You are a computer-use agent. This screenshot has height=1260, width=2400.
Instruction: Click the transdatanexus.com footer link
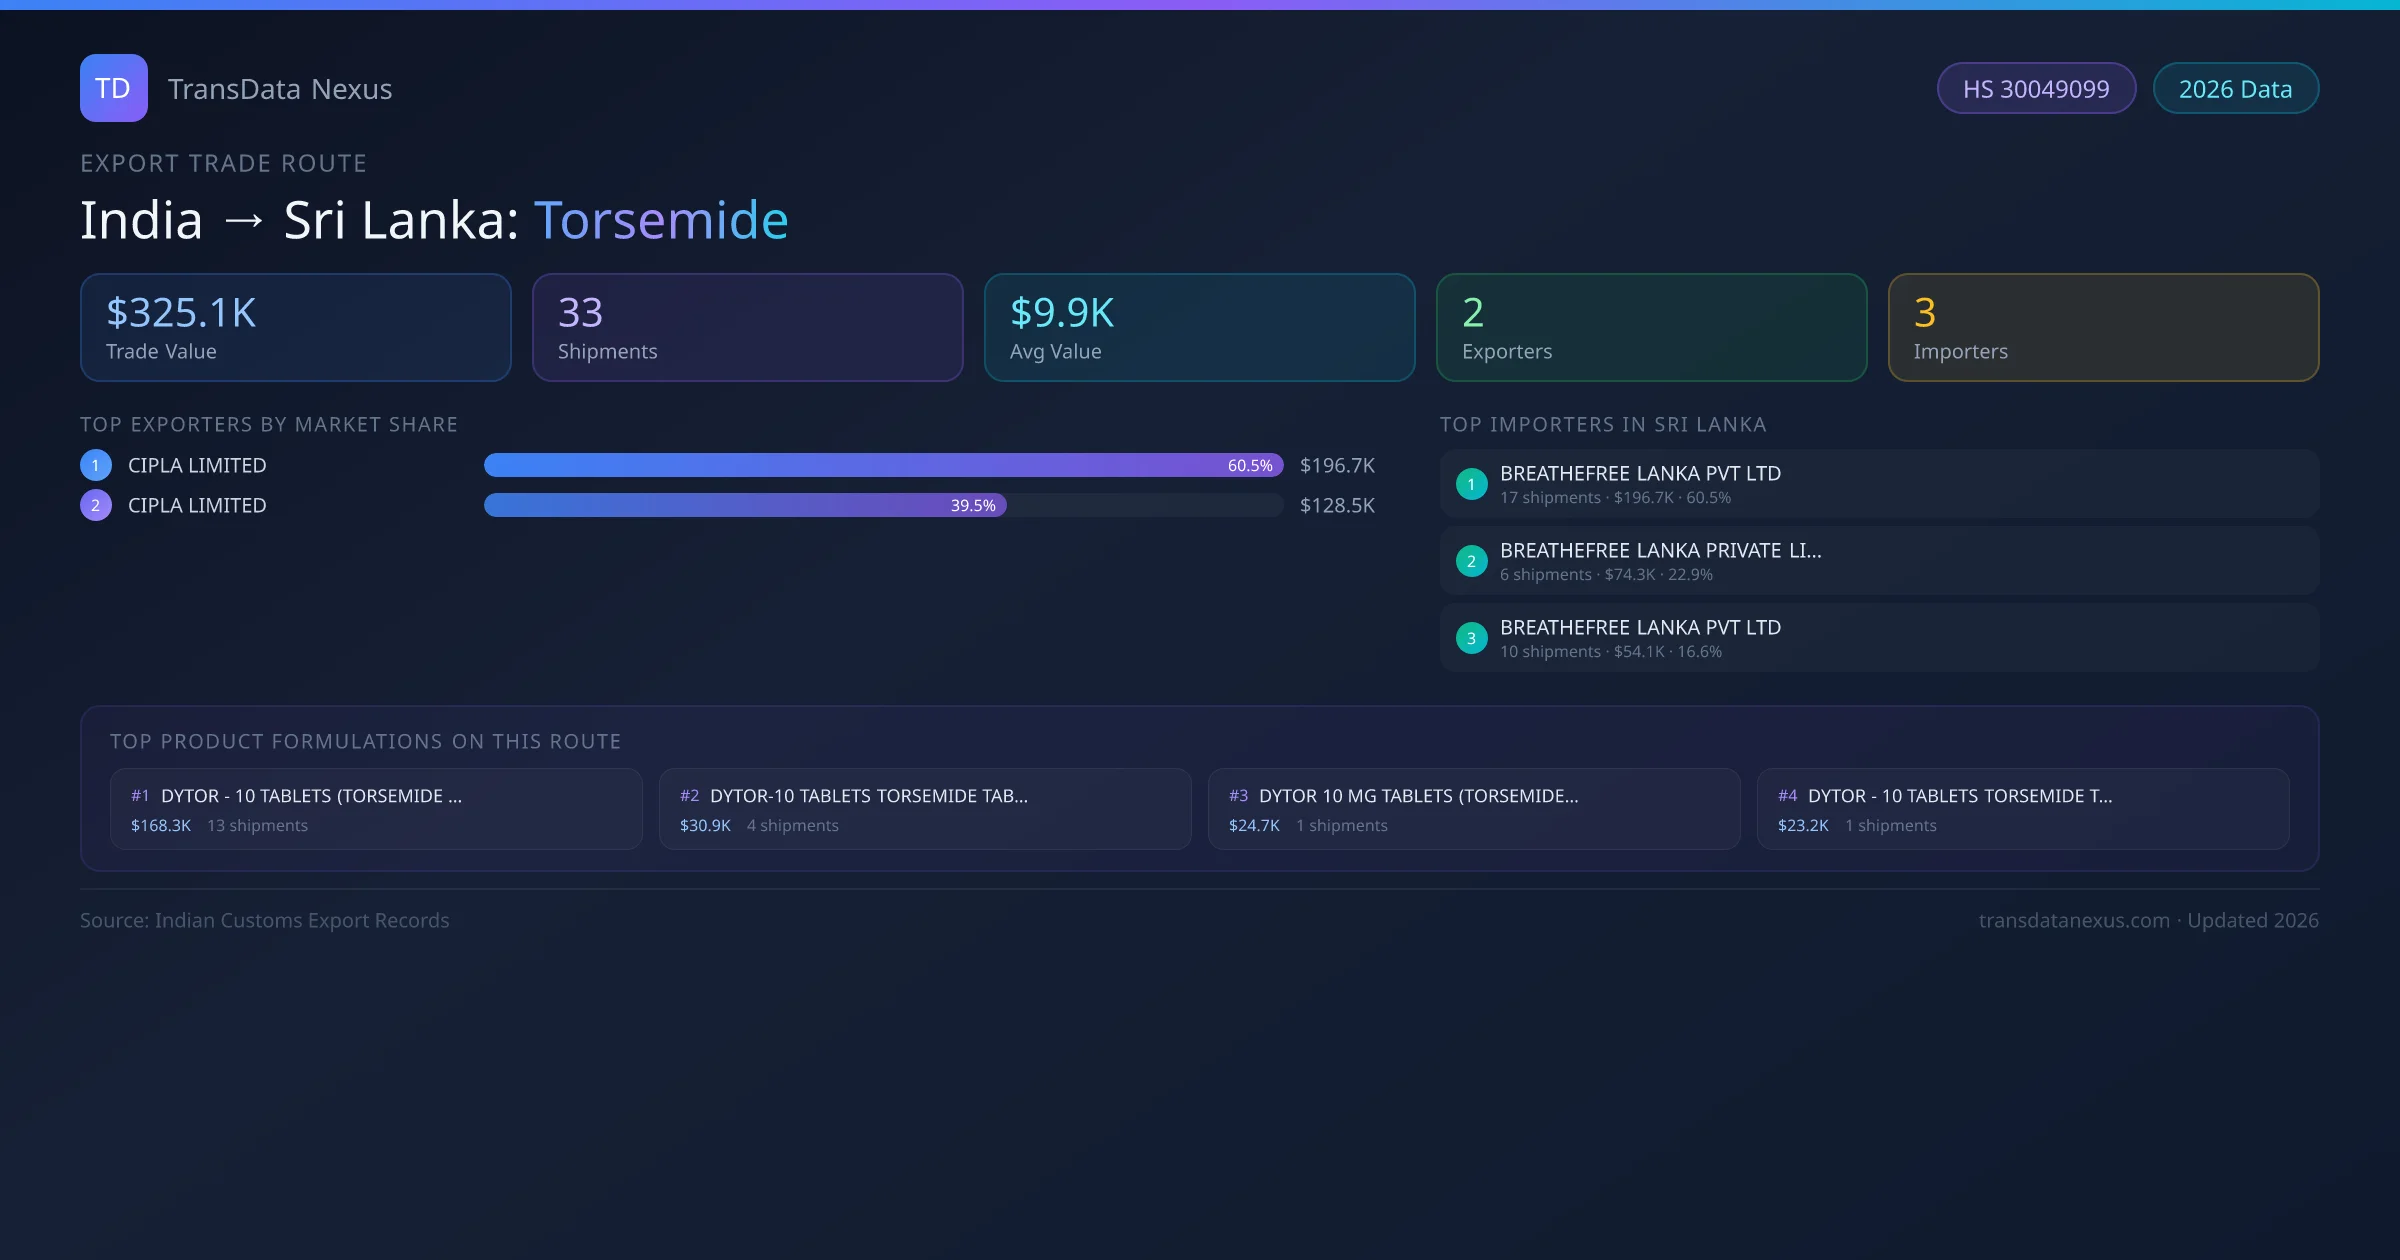click(2074, 920)
